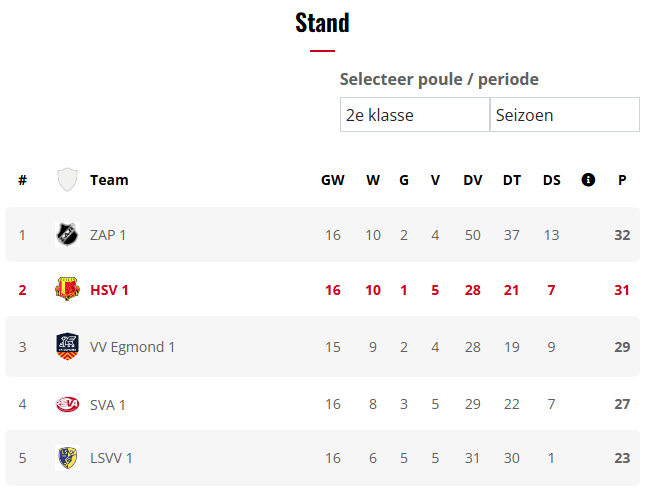Click the Team column header
The image size is (647, 490).
click(x=109, y=180)
